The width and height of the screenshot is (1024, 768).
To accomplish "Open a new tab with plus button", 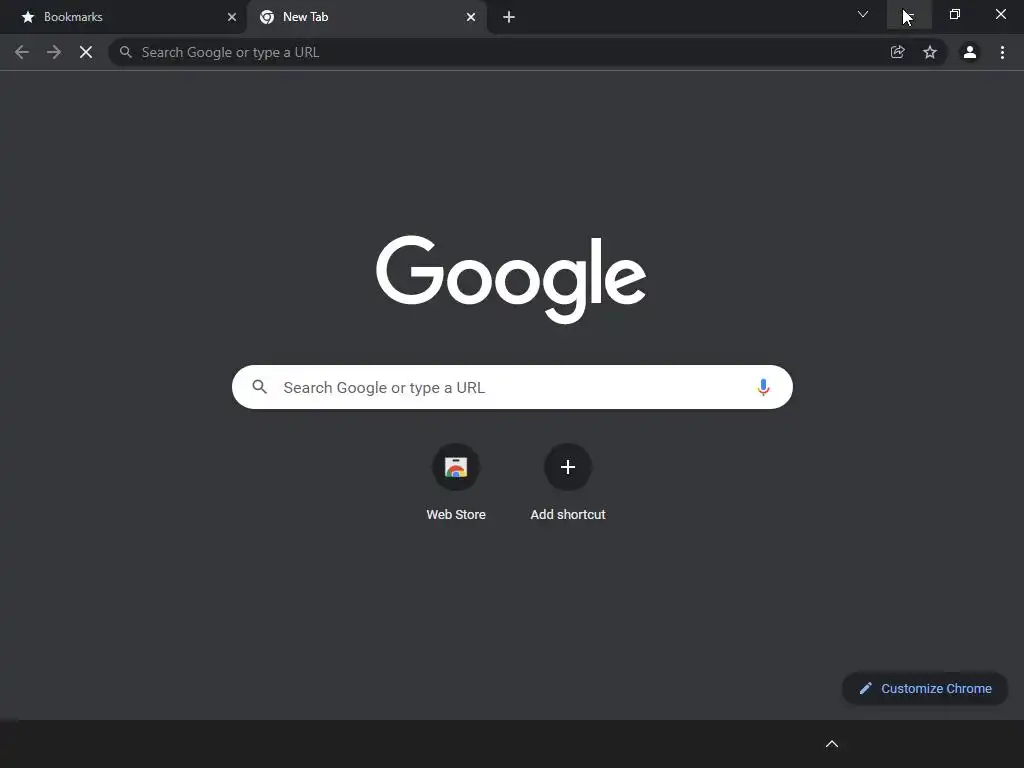I will point(509,17).
